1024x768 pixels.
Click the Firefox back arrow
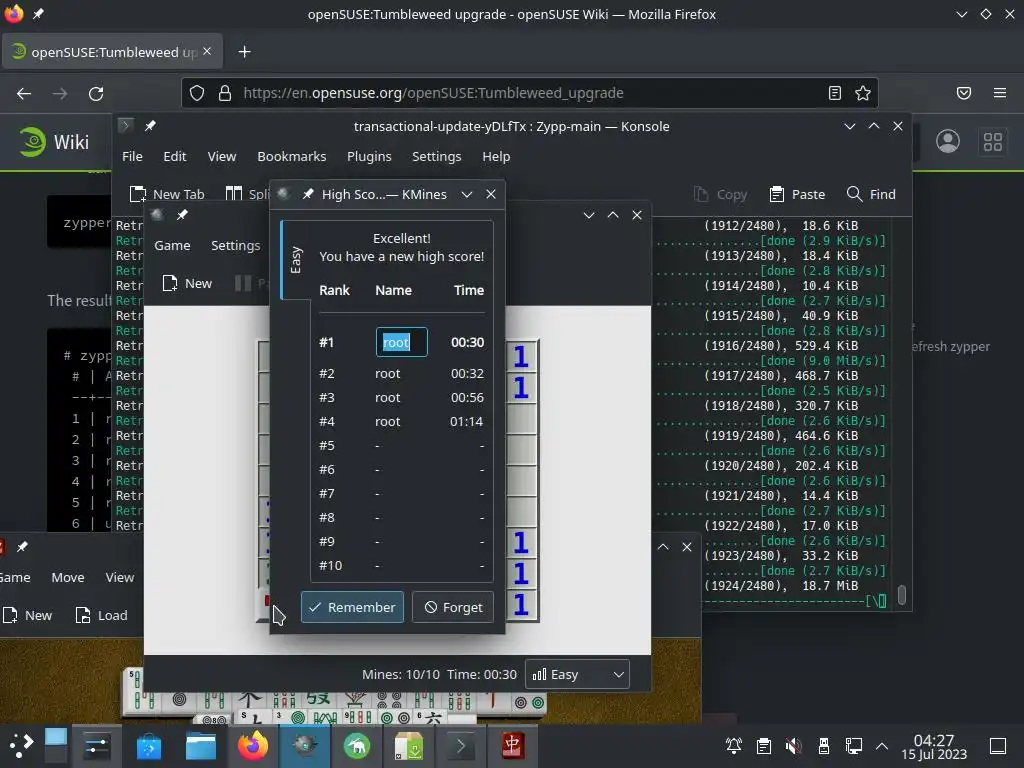pos(24,93)
